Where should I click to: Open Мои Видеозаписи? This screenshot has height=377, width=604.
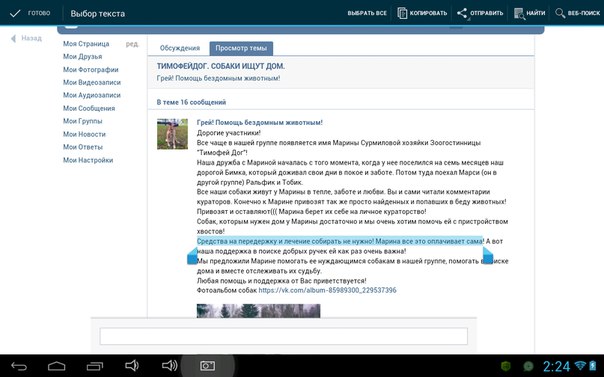tap(92, 82)
